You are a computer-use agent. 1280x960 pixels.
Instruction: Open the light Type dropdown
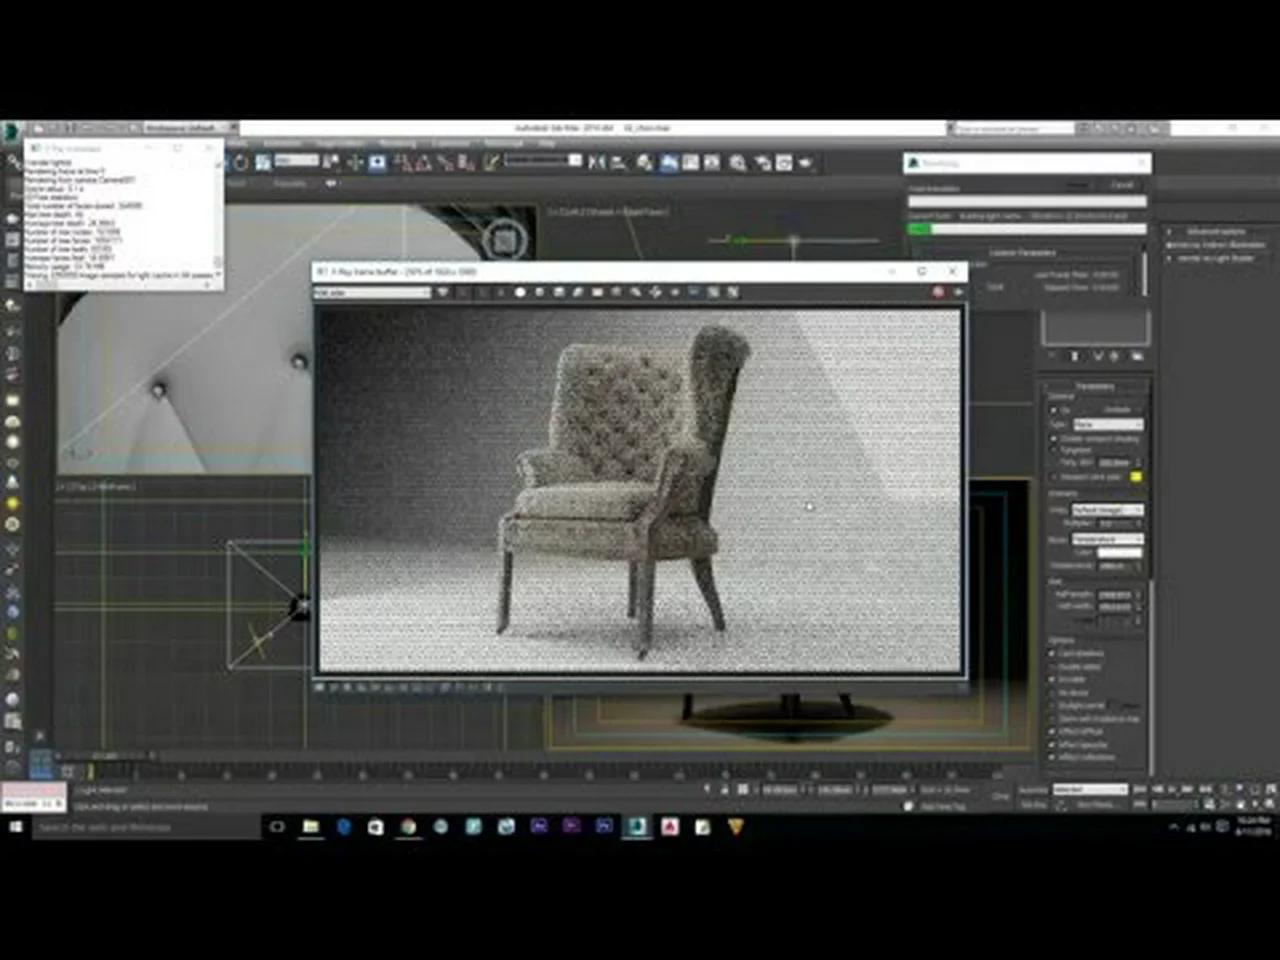[x=1108, y=424]
